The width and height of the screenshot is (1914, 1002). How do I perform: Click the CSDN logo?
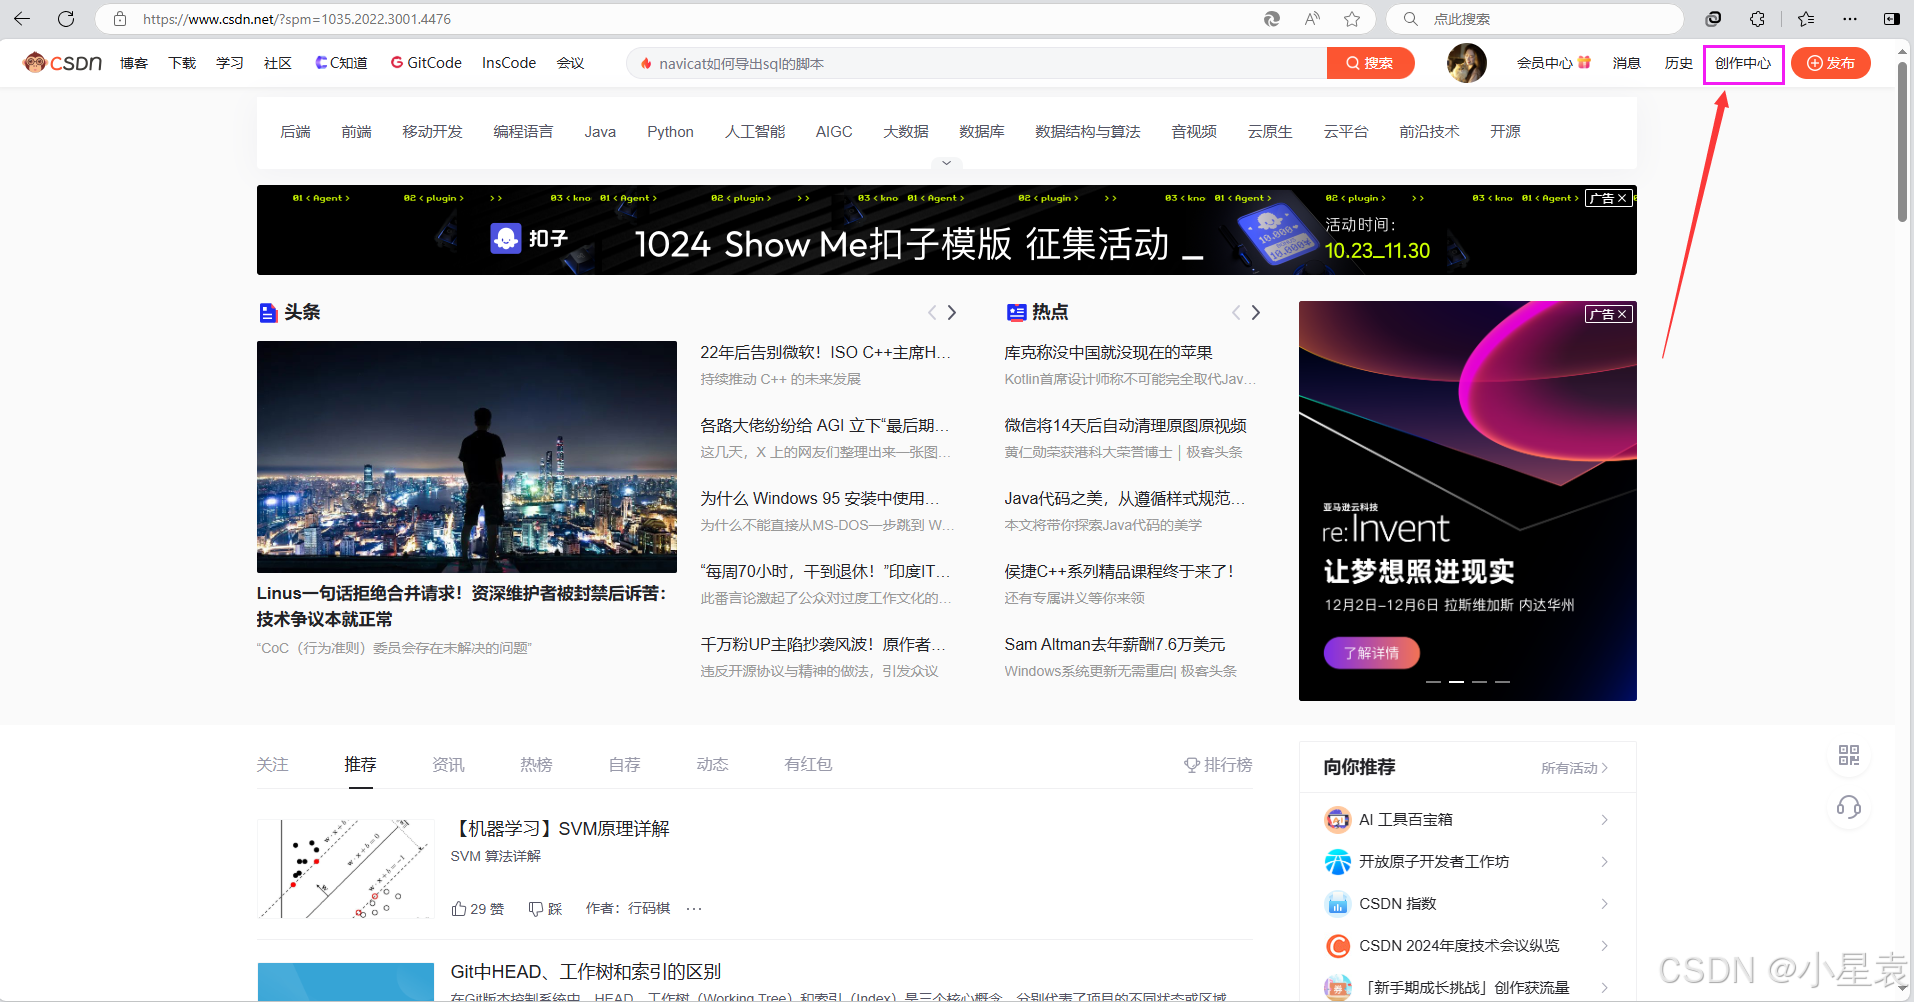click(x=63, y=63)
